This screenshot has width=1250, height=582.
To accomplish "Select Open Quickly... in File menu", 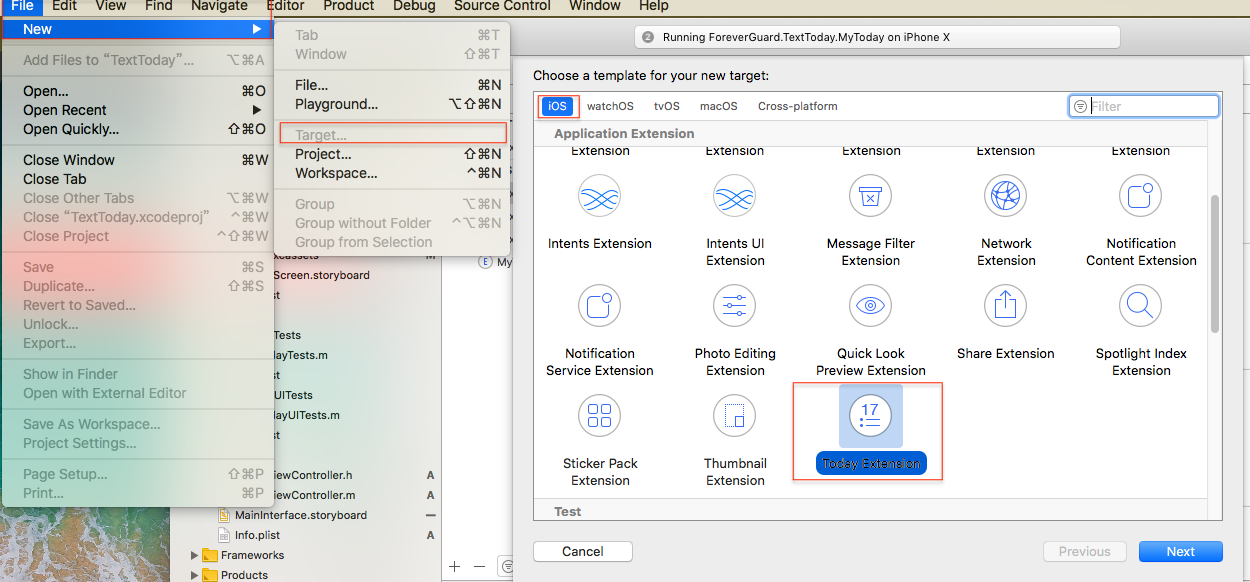I will [x=138, y=129].
